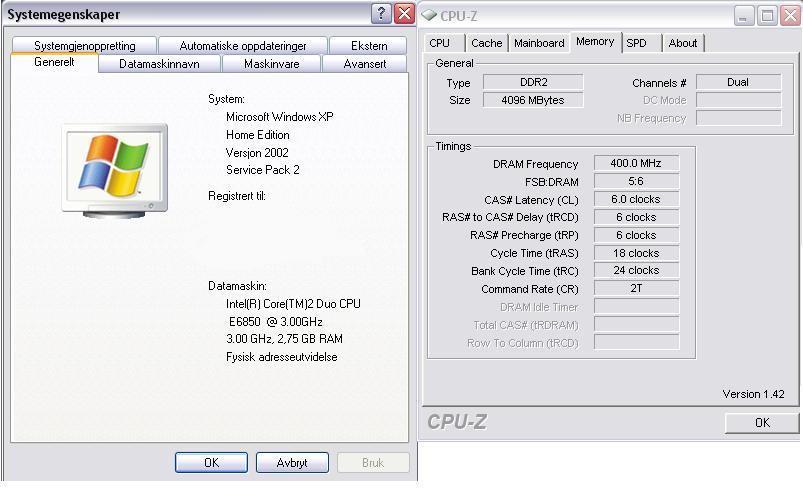
Task: Click the help question mark button in Systemegenskaper
Action: [x=381, y=14]
